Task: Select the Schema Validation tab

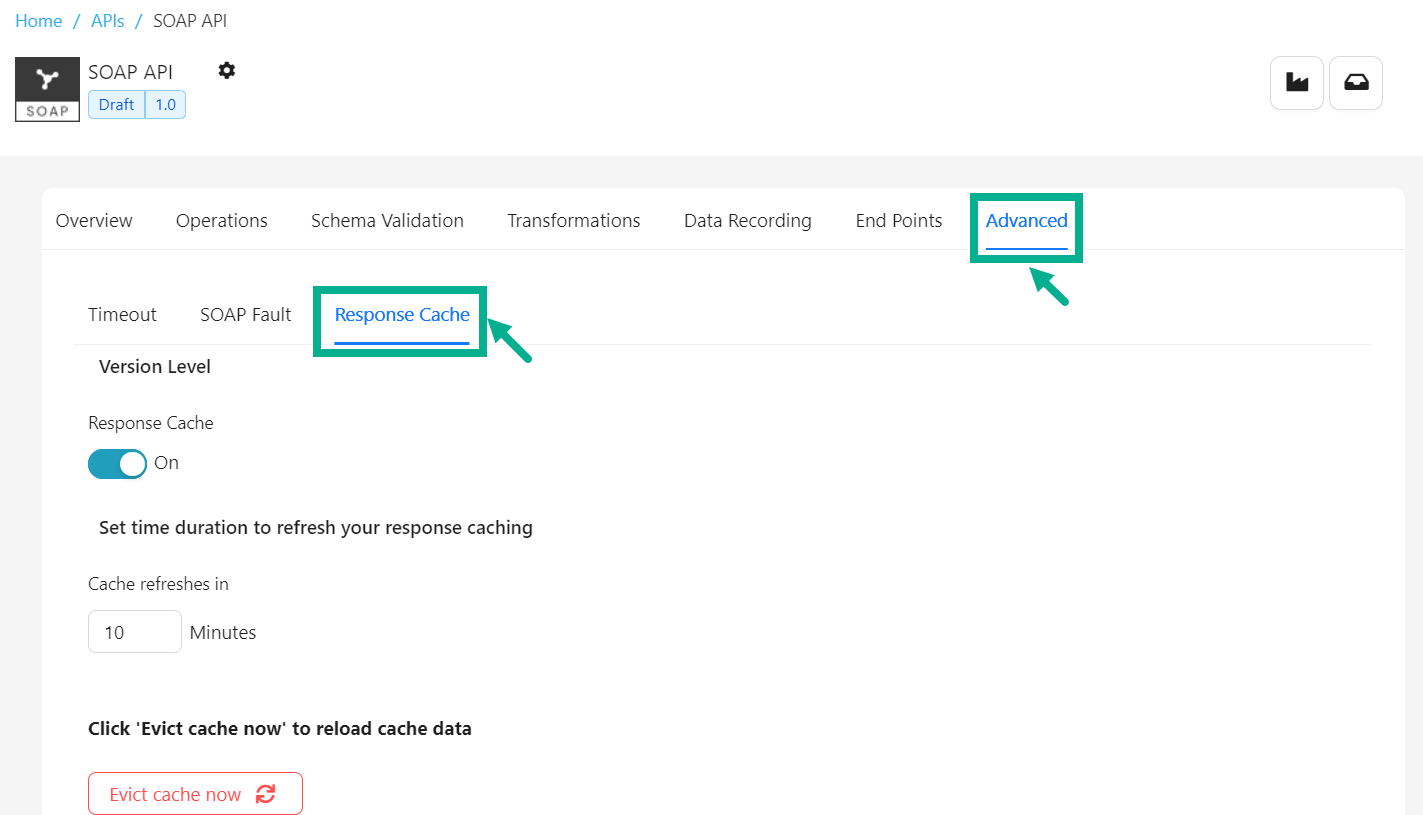Action: [387, 221]
